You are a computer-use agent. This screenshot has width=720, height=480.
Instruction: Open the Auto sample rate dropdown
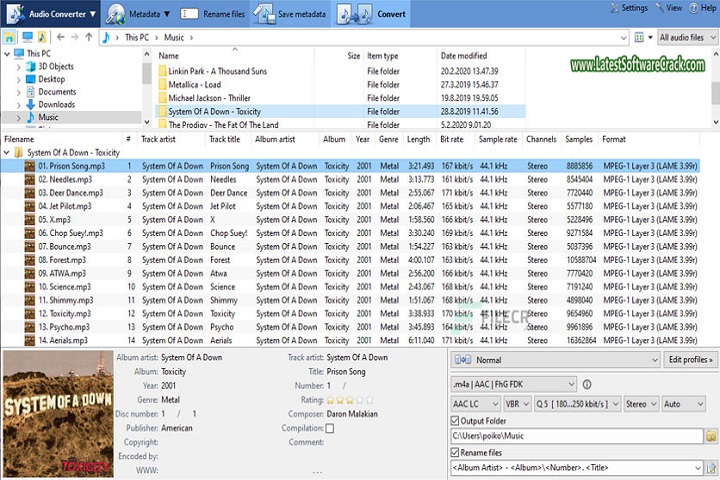(x=683, y=404)
